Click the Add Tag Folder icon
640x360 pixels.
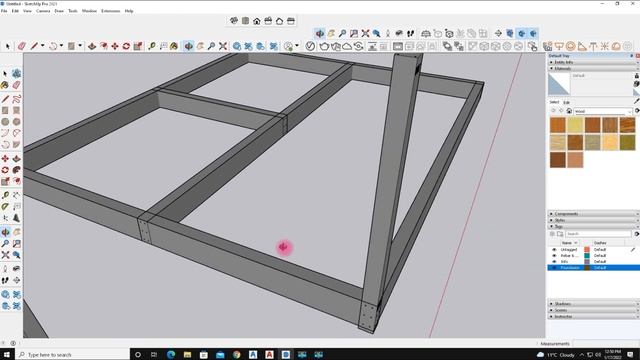coord(560,234)
